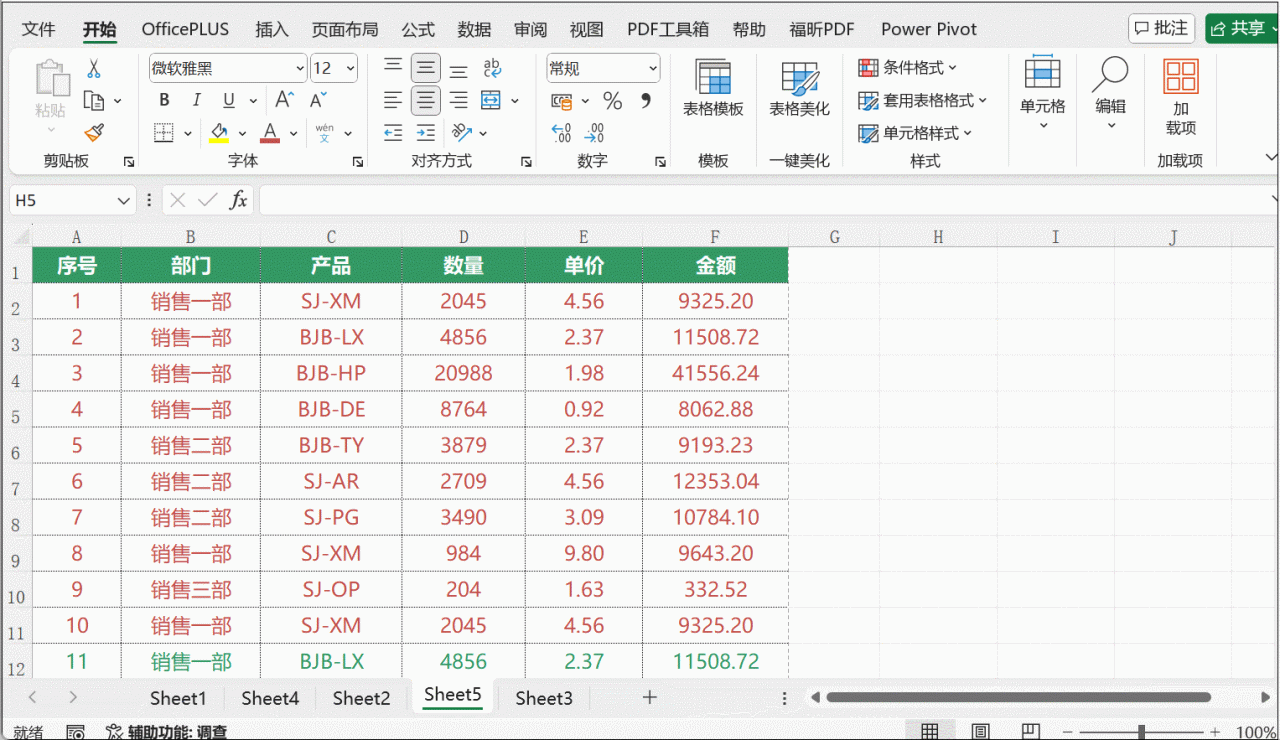Align text right
1280x740 pixels.
tap(458, 100)
